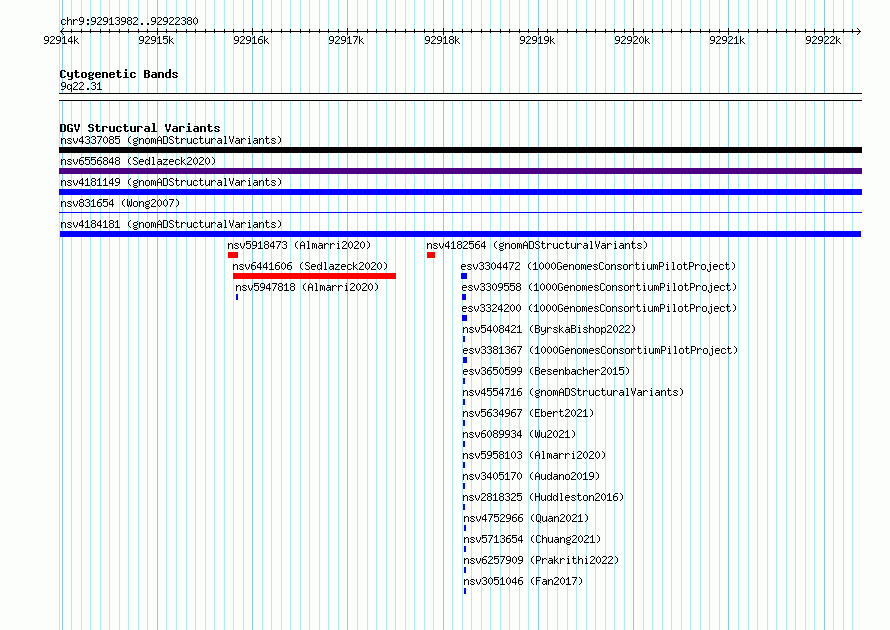Open nsv831654 (Wong2007) label
The image size is (890, 630).
point(120,203)
